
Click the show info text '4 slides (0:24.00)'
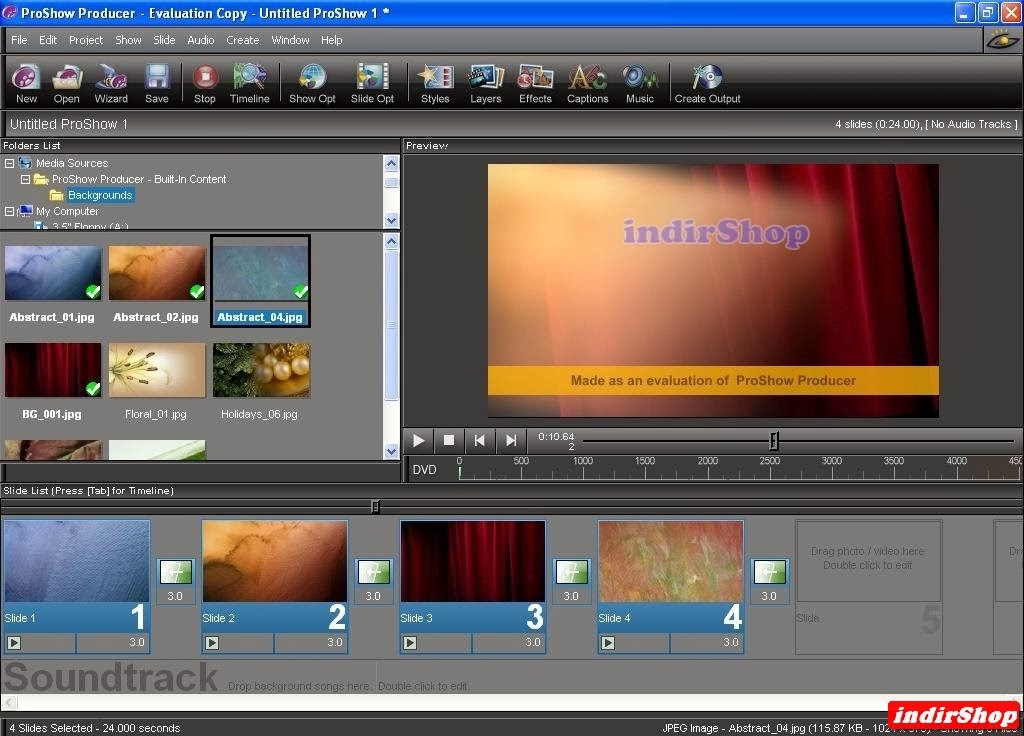click(878, 124)
